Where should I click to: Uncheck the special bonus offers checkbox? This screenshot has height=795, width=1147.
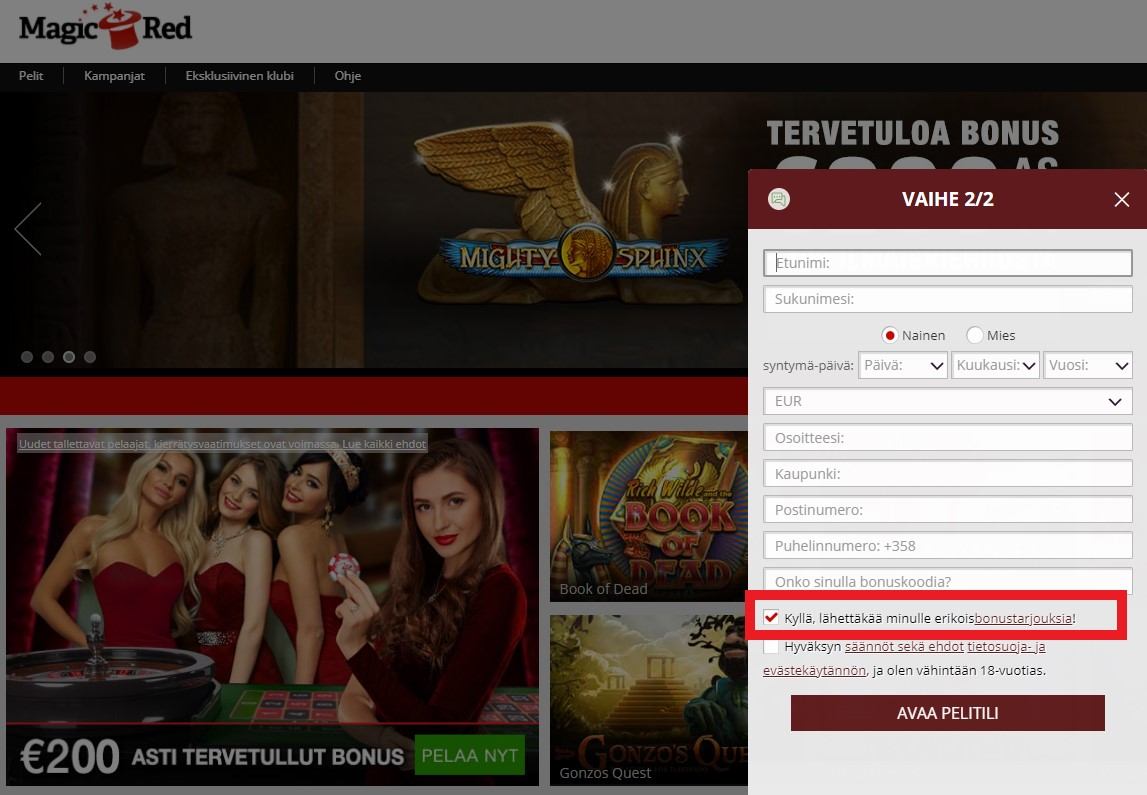pyautogui.click(x=771, y=618)
